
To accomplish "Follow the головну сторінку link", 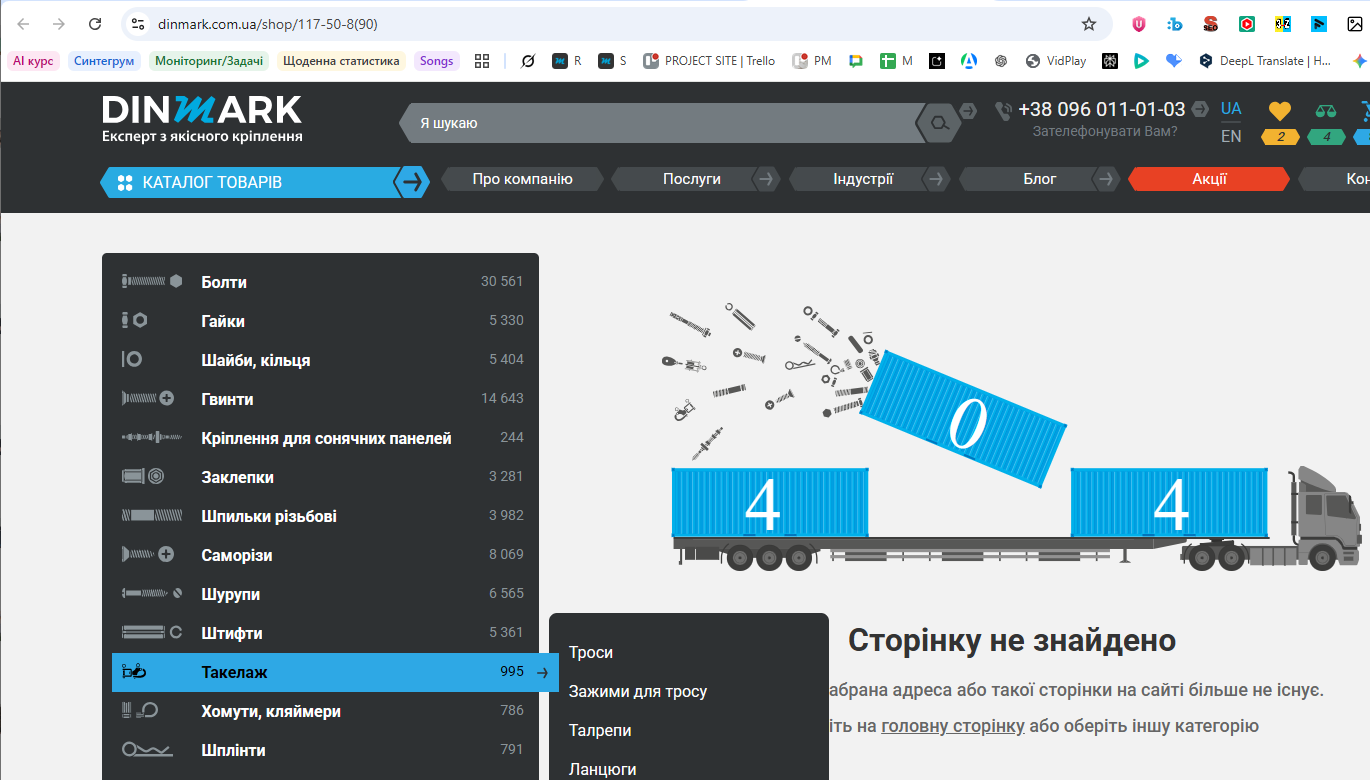I will pos(953,725).
